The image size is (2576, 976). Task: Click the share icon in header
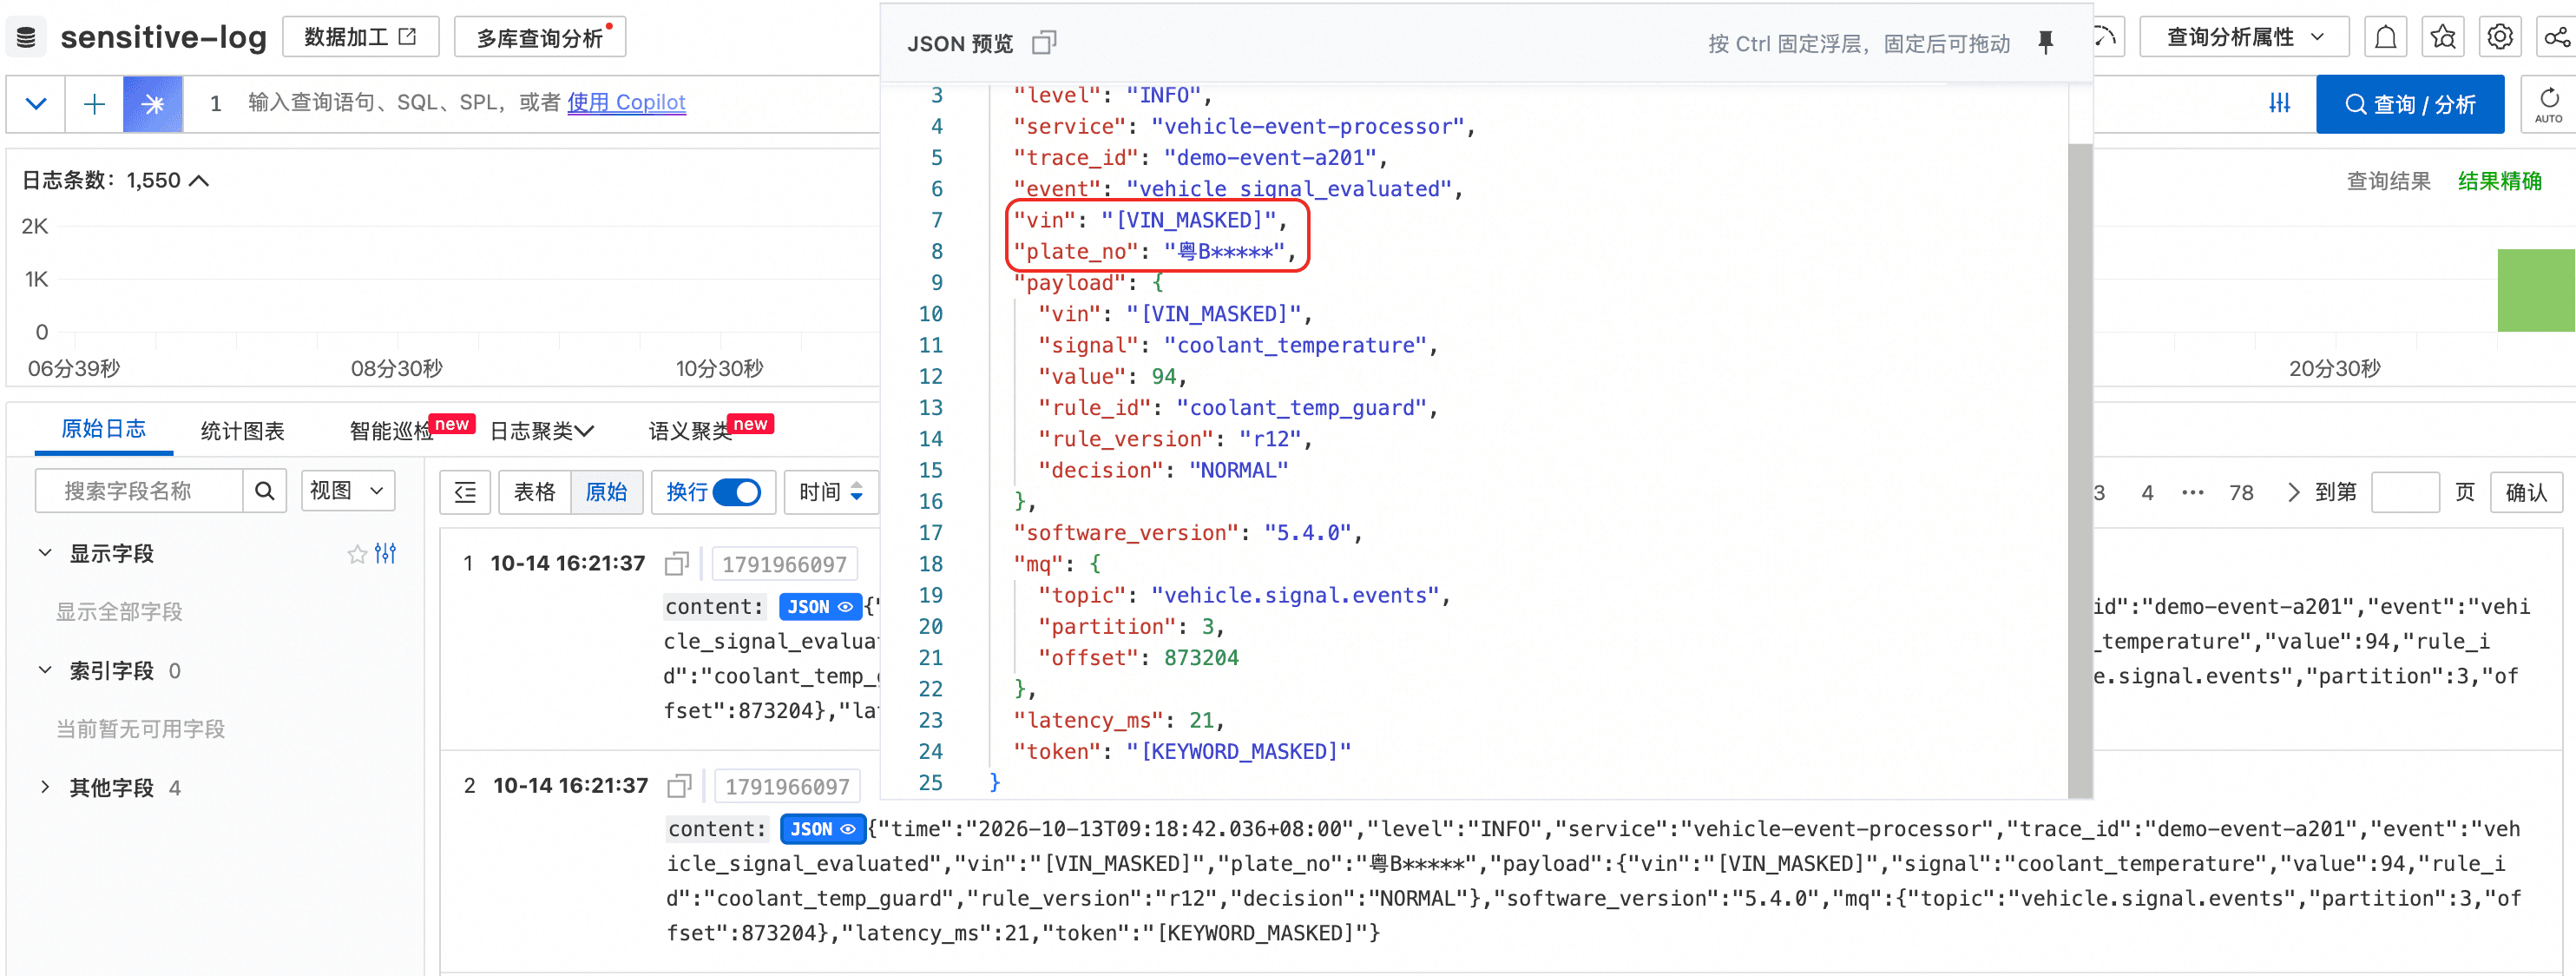(x=2557, y=38)
